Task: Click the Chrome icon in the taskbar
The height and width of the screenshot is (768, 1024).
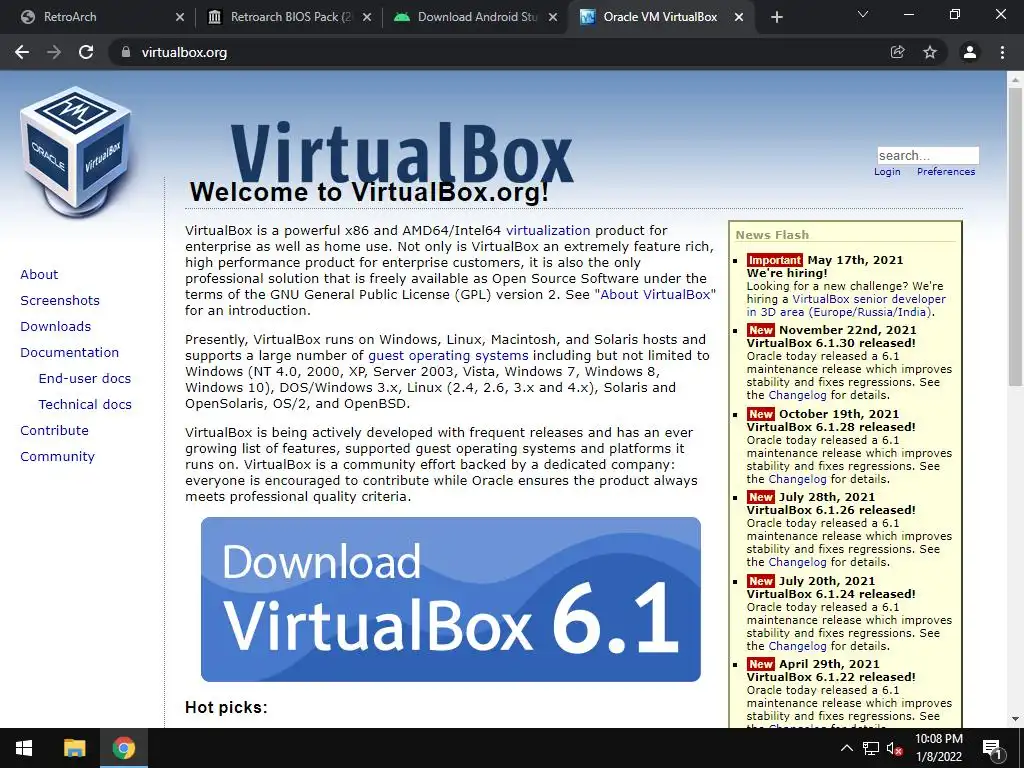Action: [x=123, y=748]
